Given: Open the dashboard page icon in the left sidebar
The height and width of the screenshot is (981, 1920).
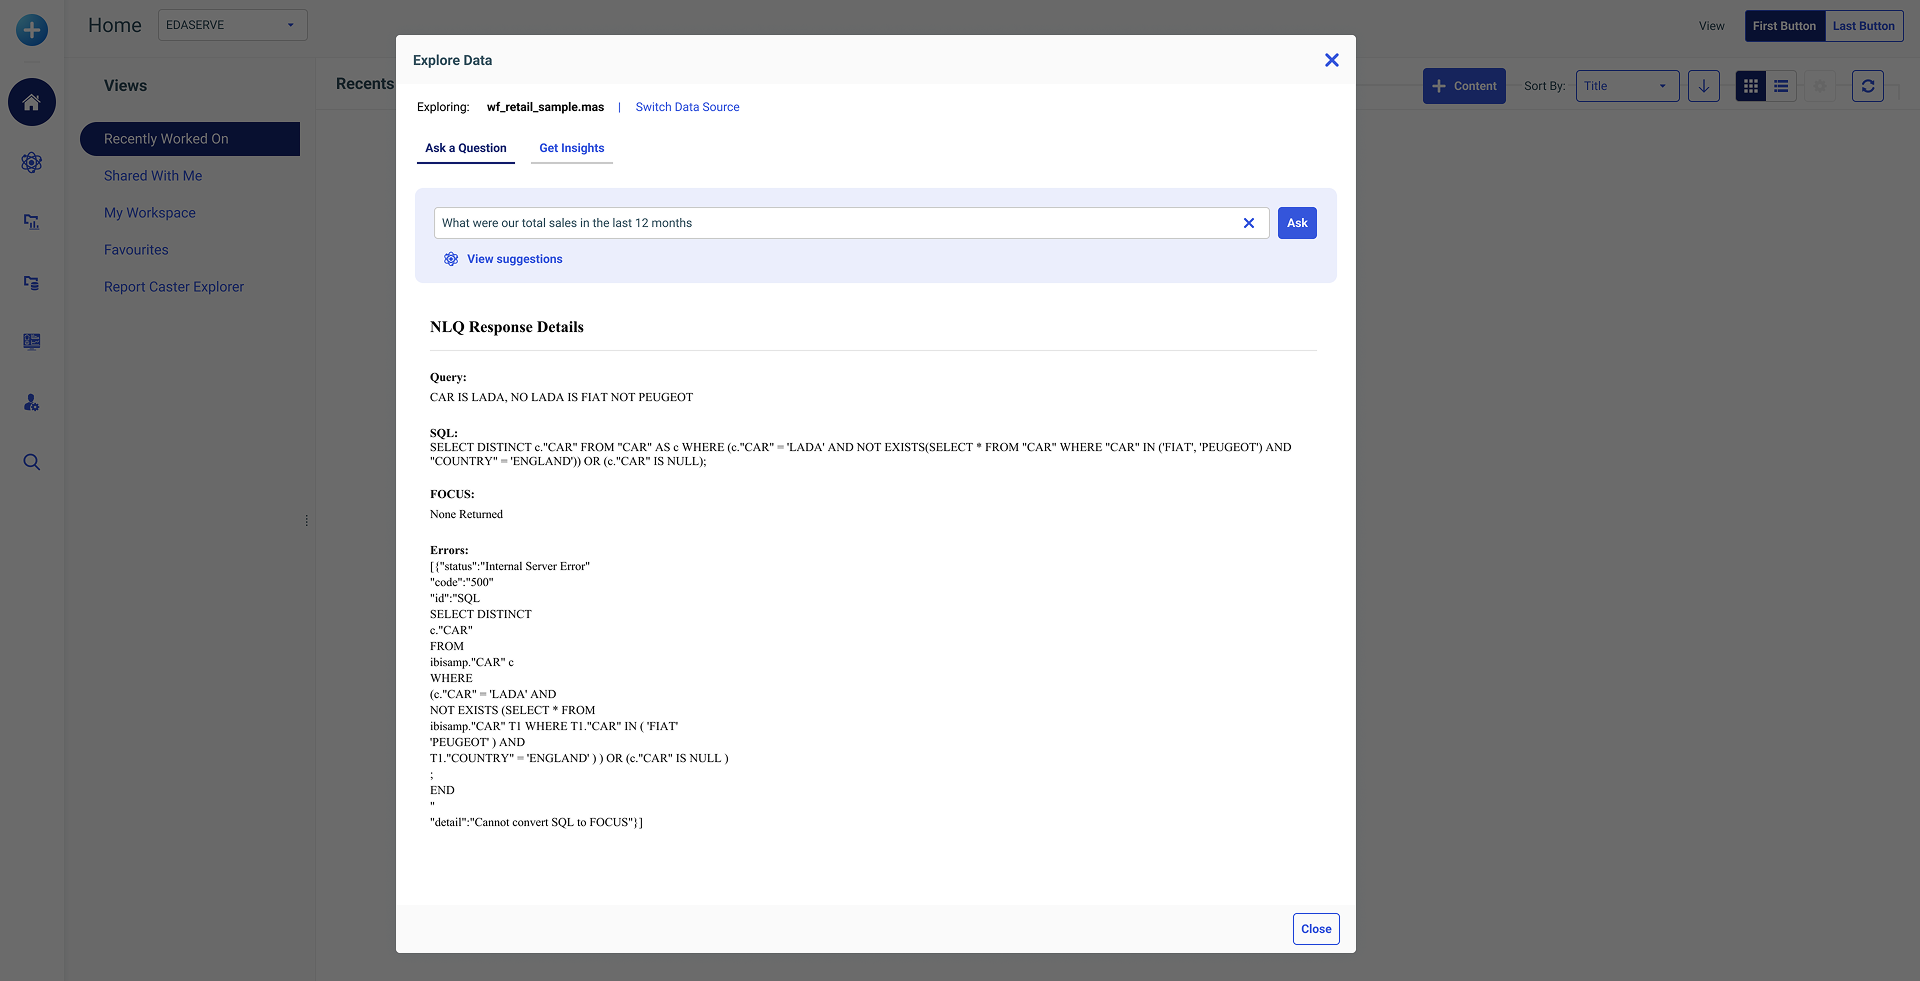Looking at the screenshot, I should click(32, 342).
